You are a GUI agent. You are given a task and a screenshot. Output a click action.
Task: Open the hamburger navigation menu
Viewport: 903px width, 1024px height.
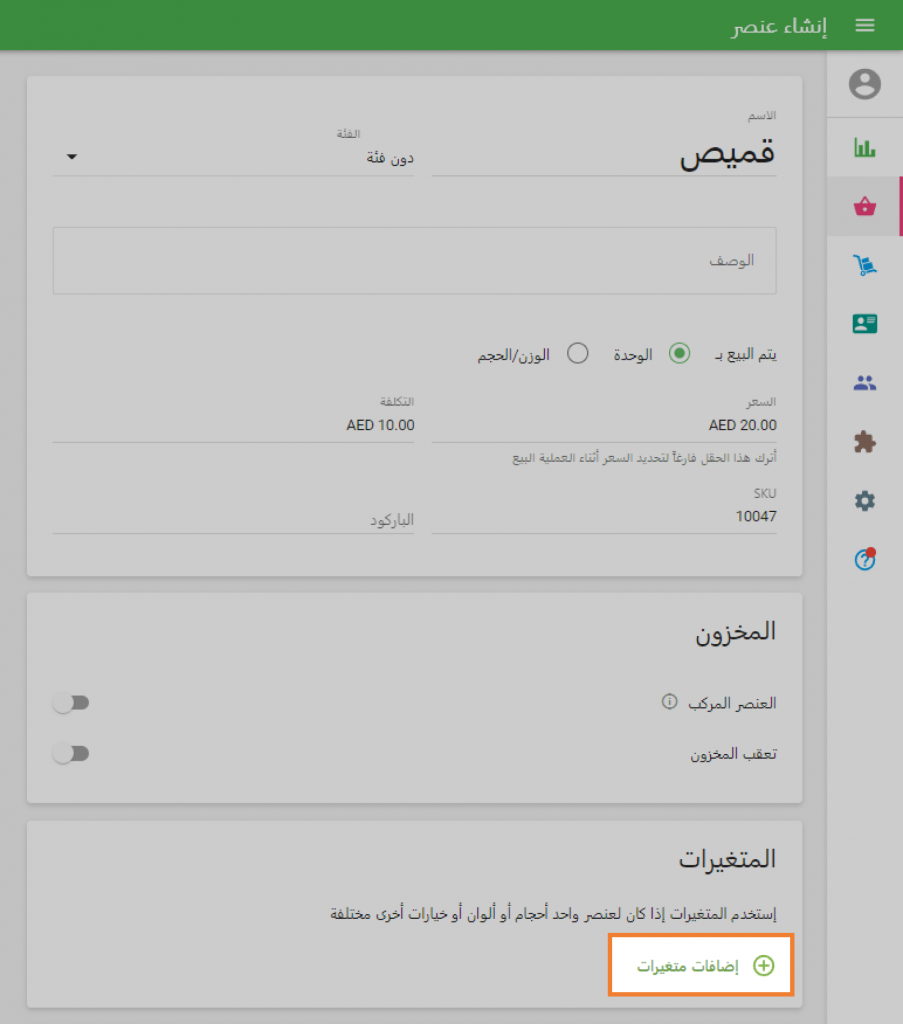click(865, 25)
